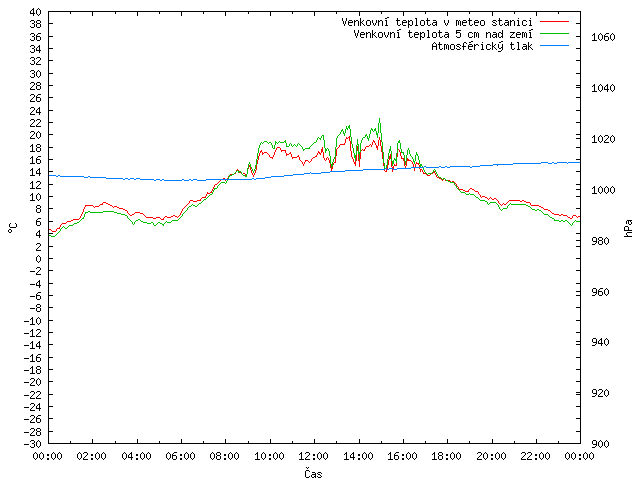Image resolution: width=640 pixels, height=480 pixels.
Task: Click the pressure label '960'
Action: pyautogui.click(x=600, y=292)
